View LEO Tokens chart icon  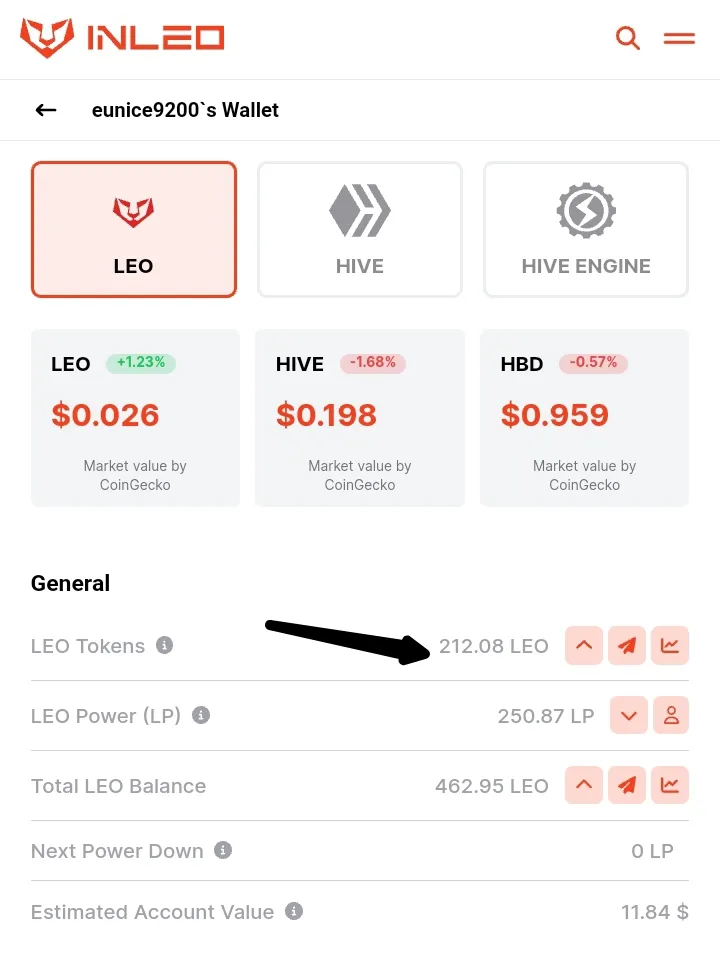pos(670,645)
